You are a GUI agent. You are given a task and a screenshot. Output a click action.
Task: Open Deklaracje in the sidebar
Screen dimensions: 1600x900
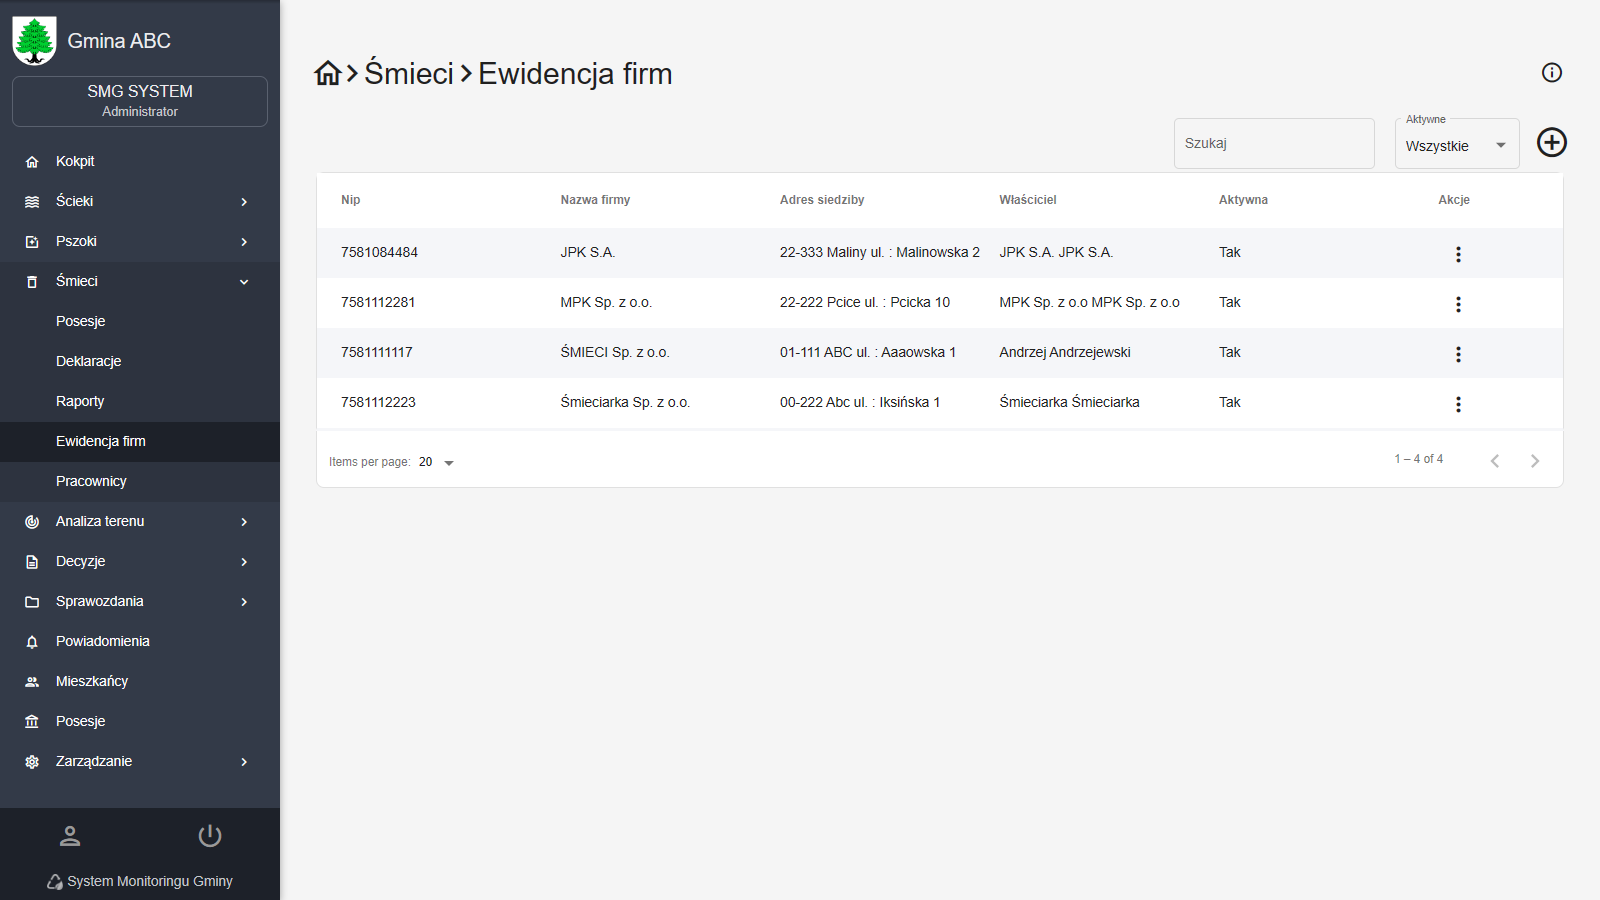tap(89, 361)
